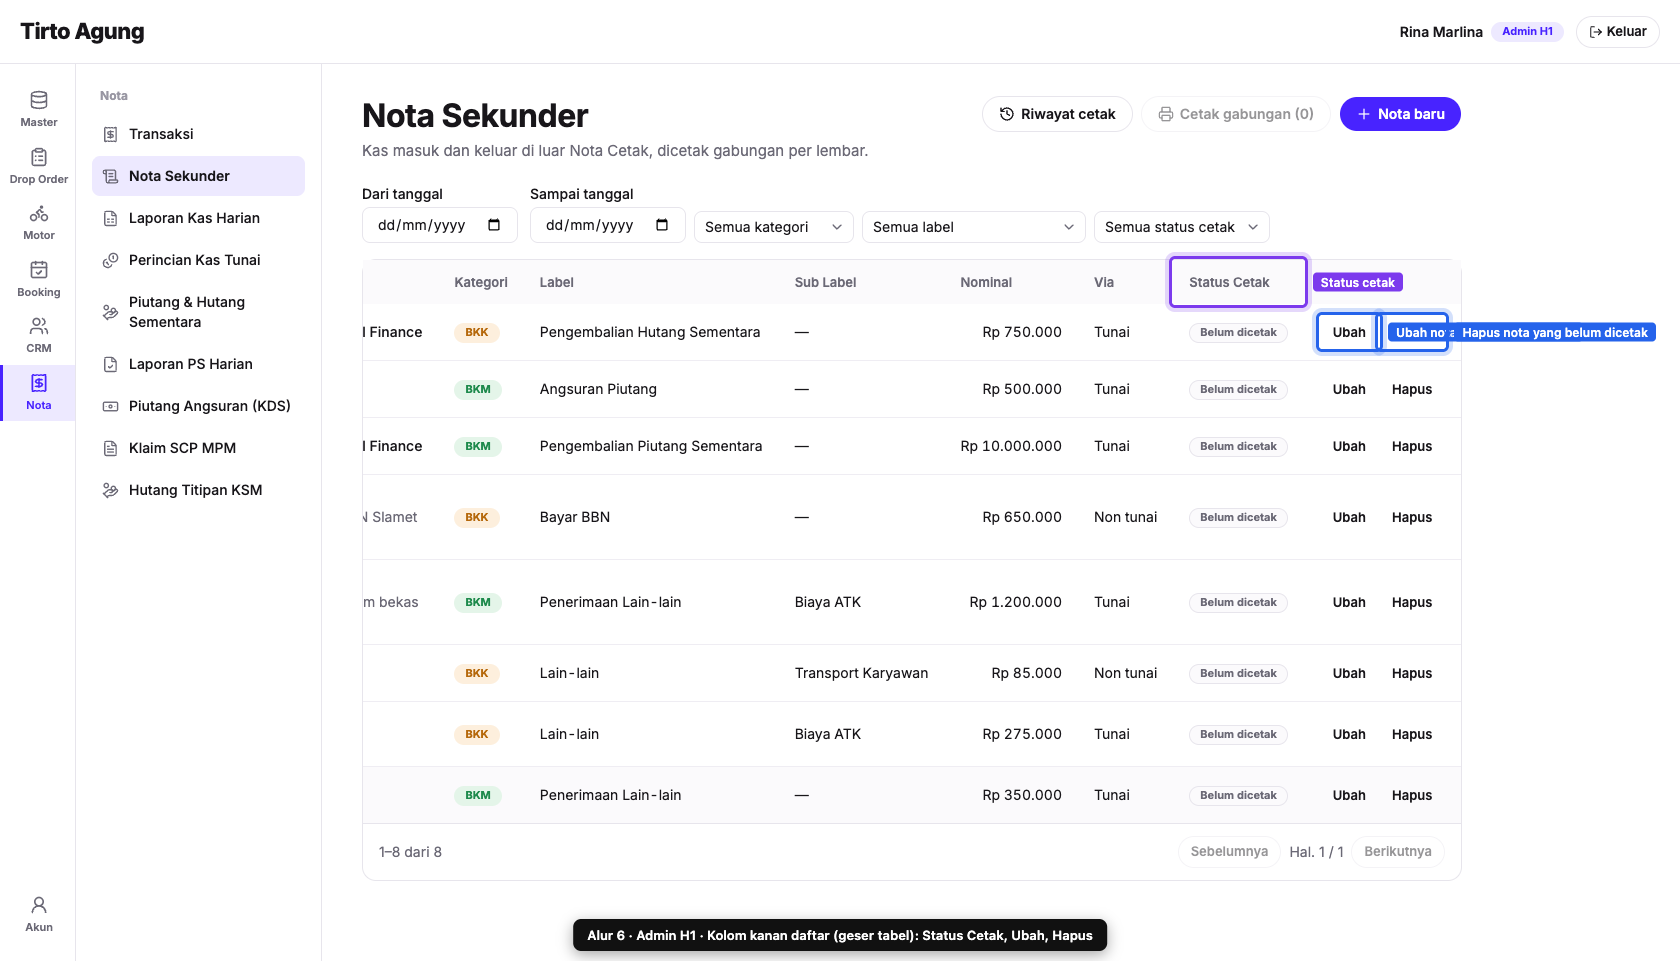
Task: Click the Sampai tanggal date field
Action: click(x=608, y=225)
